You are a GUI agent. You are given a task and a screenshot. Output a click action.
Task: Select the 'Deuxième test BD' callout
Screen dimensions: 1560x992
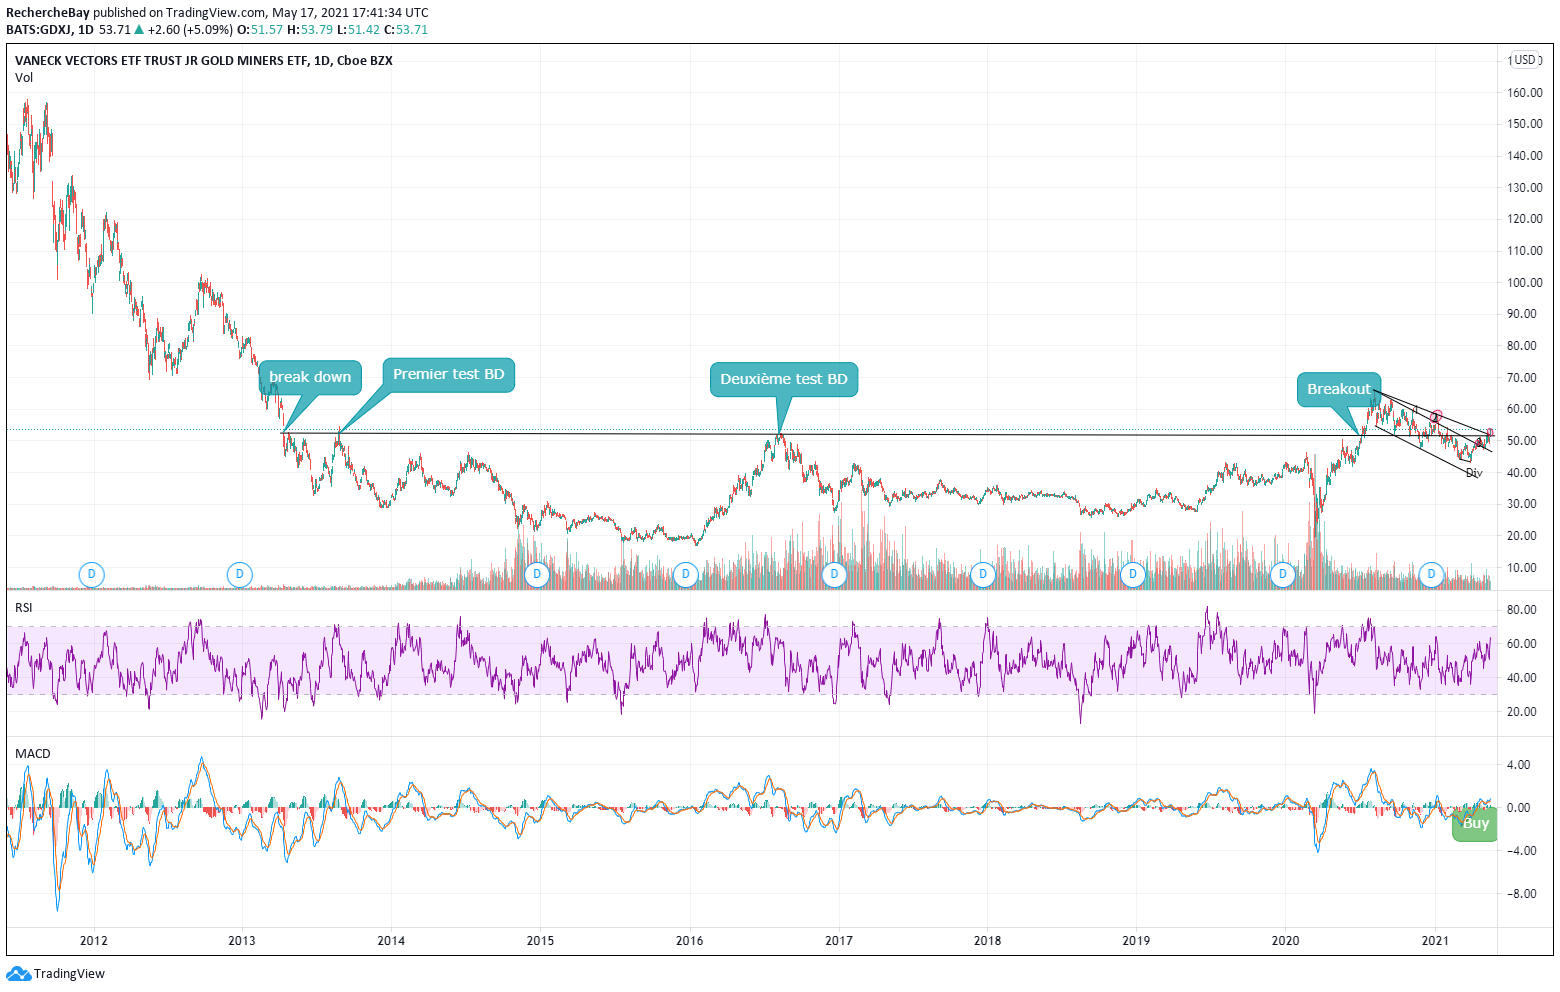(x=784, y=379)
